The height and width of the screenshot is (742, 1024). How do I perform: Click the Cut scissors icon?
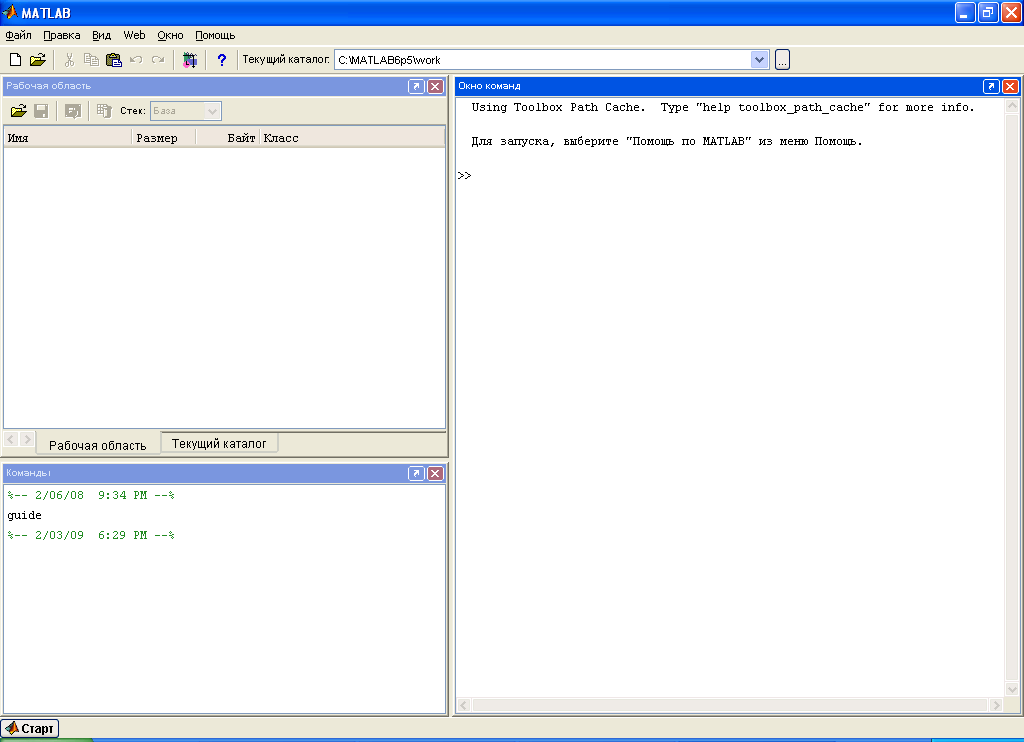69,60
